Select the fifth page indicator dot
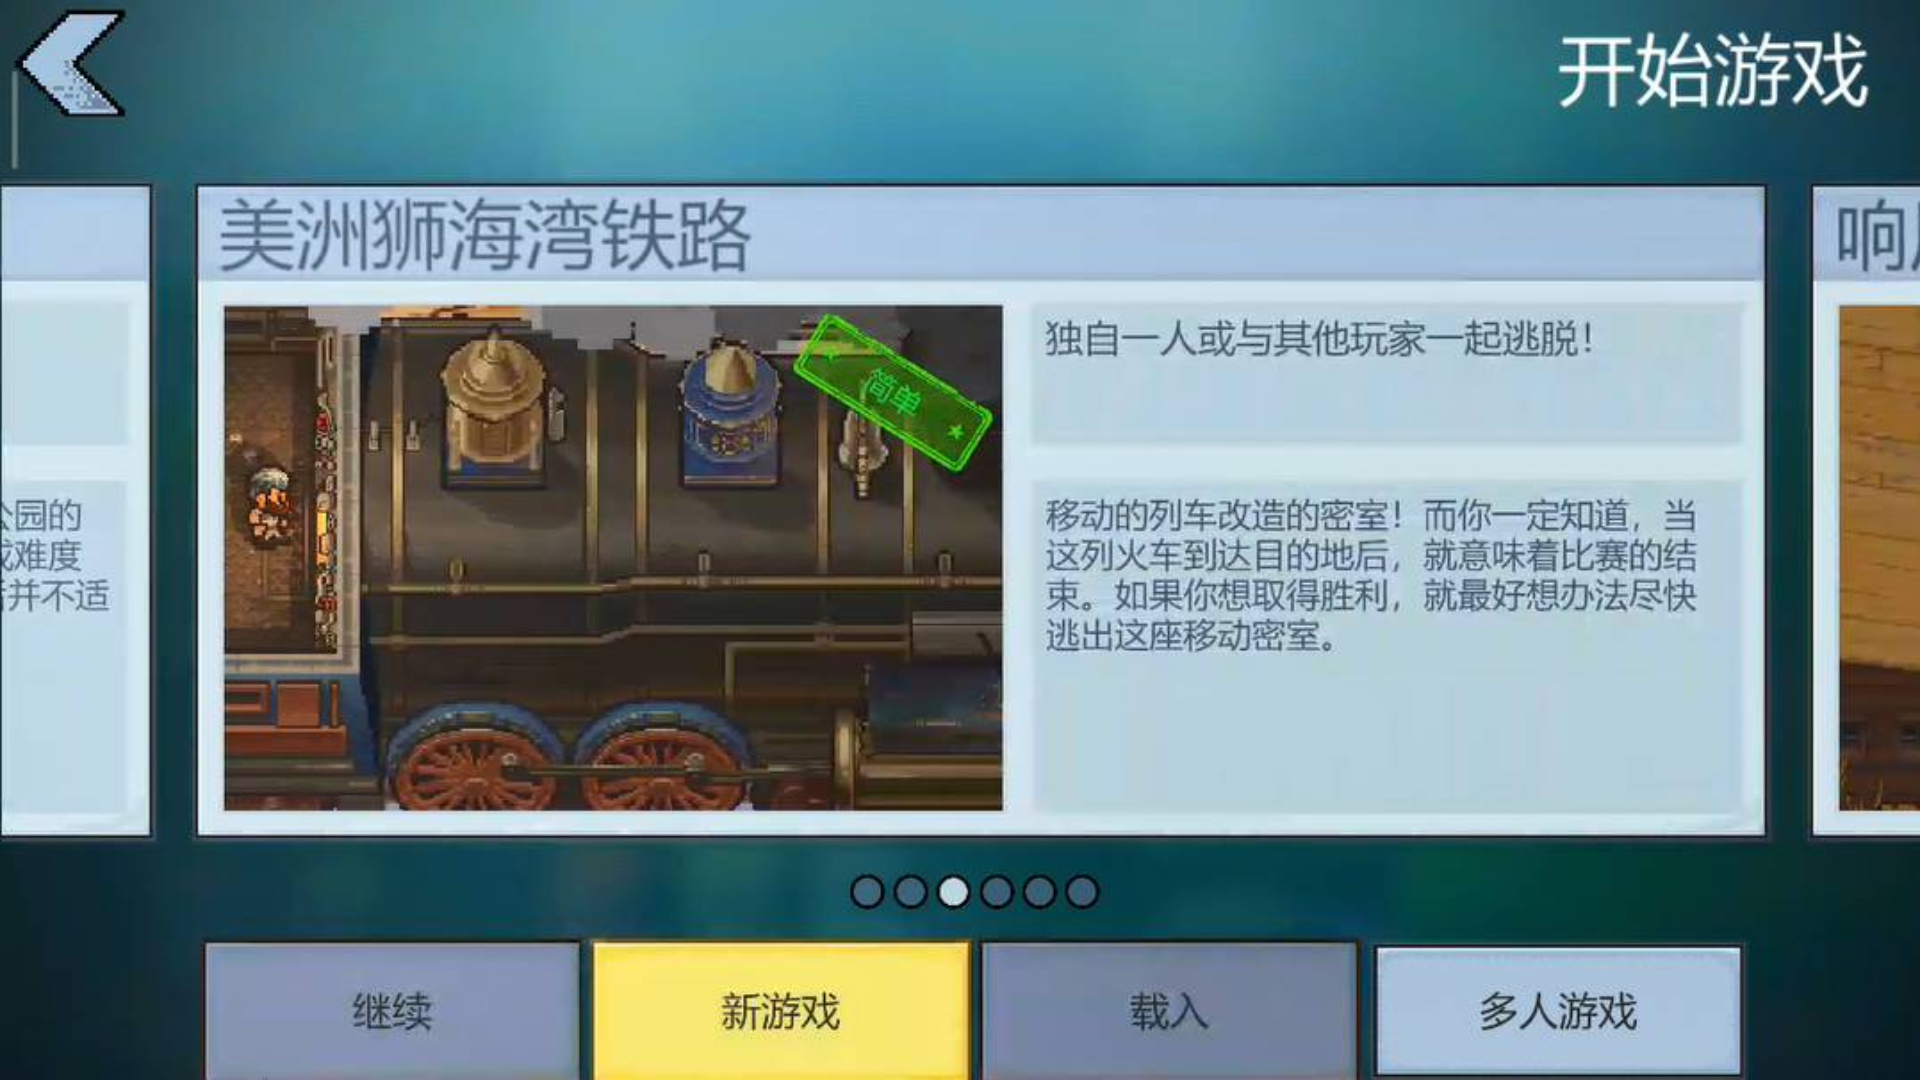Viewport: 1920px width, 1080px height. pos(1039,891)
